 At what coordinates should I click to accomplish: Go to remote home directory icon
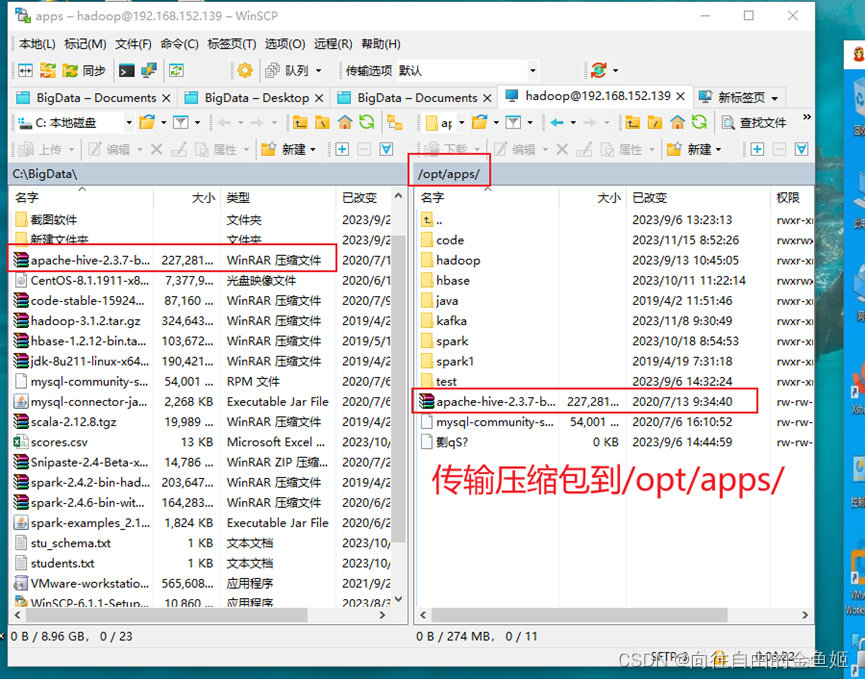pyautogui.click(x=677, y=122)
